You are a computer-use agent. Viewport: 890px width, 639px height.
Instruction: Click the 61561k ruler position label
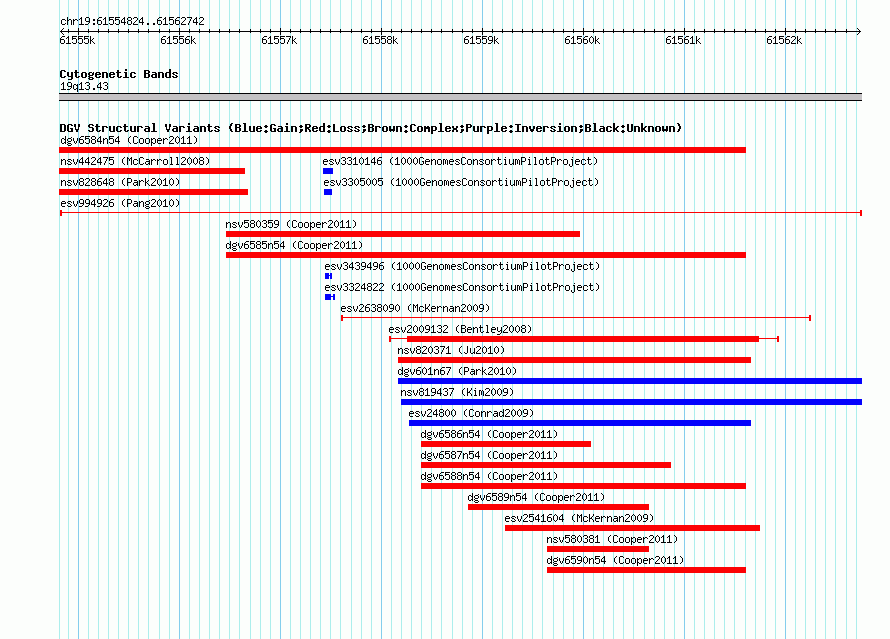pyautogui.click(x=683, y=40)
